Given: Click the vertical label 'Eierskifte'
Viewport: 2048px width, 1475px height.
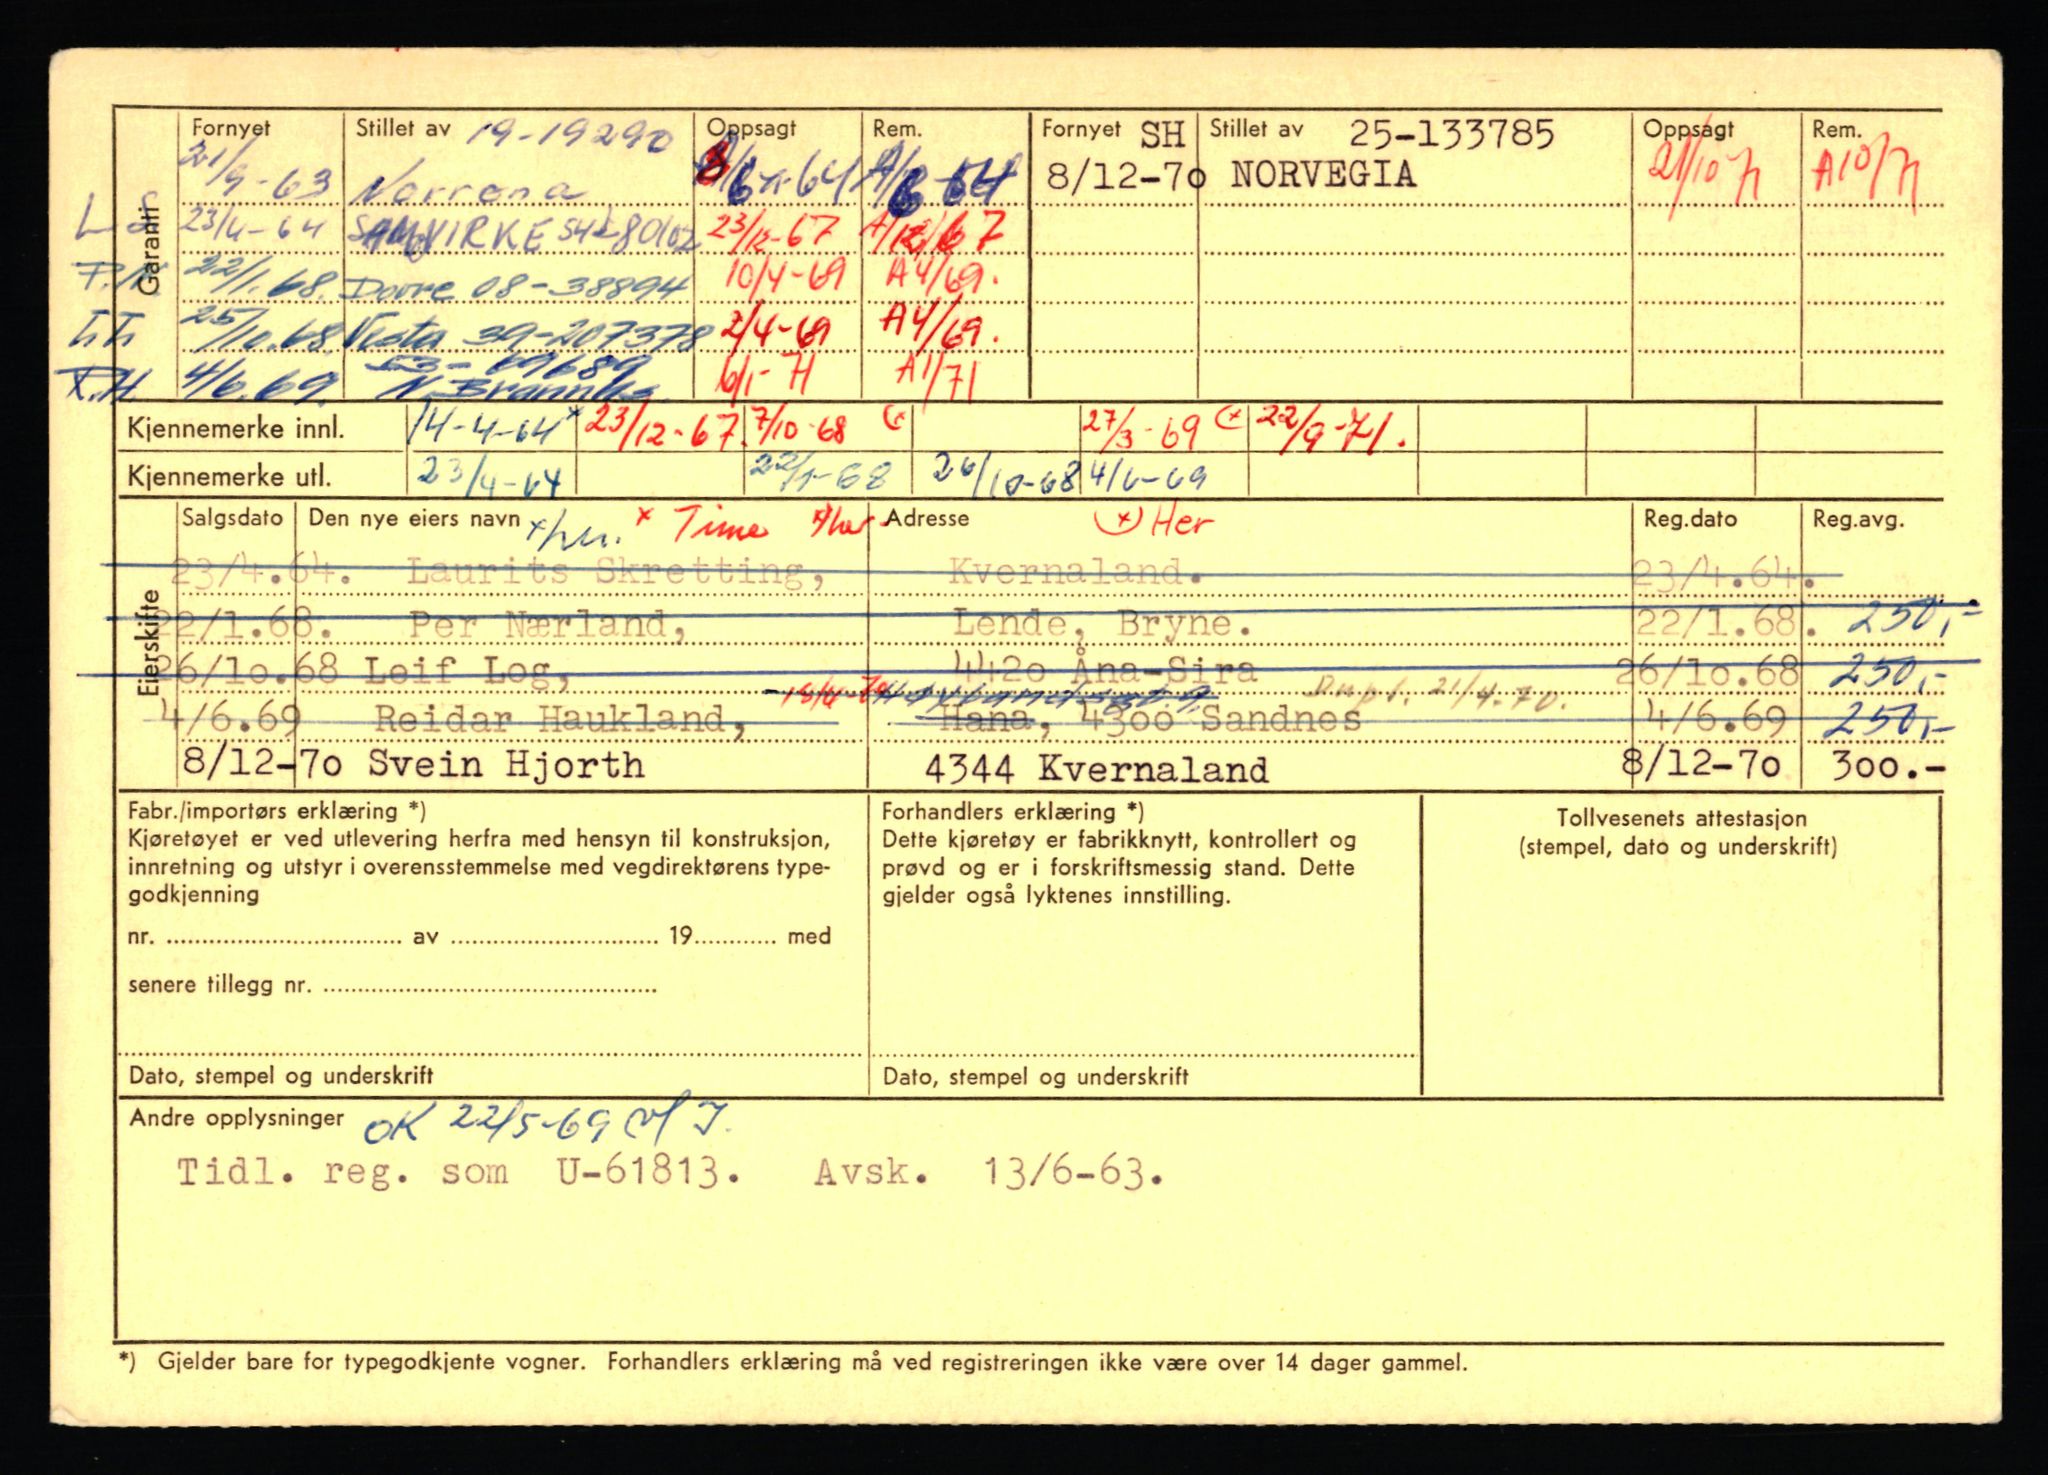Looking at the screenshot, I should tap(148, 643).
